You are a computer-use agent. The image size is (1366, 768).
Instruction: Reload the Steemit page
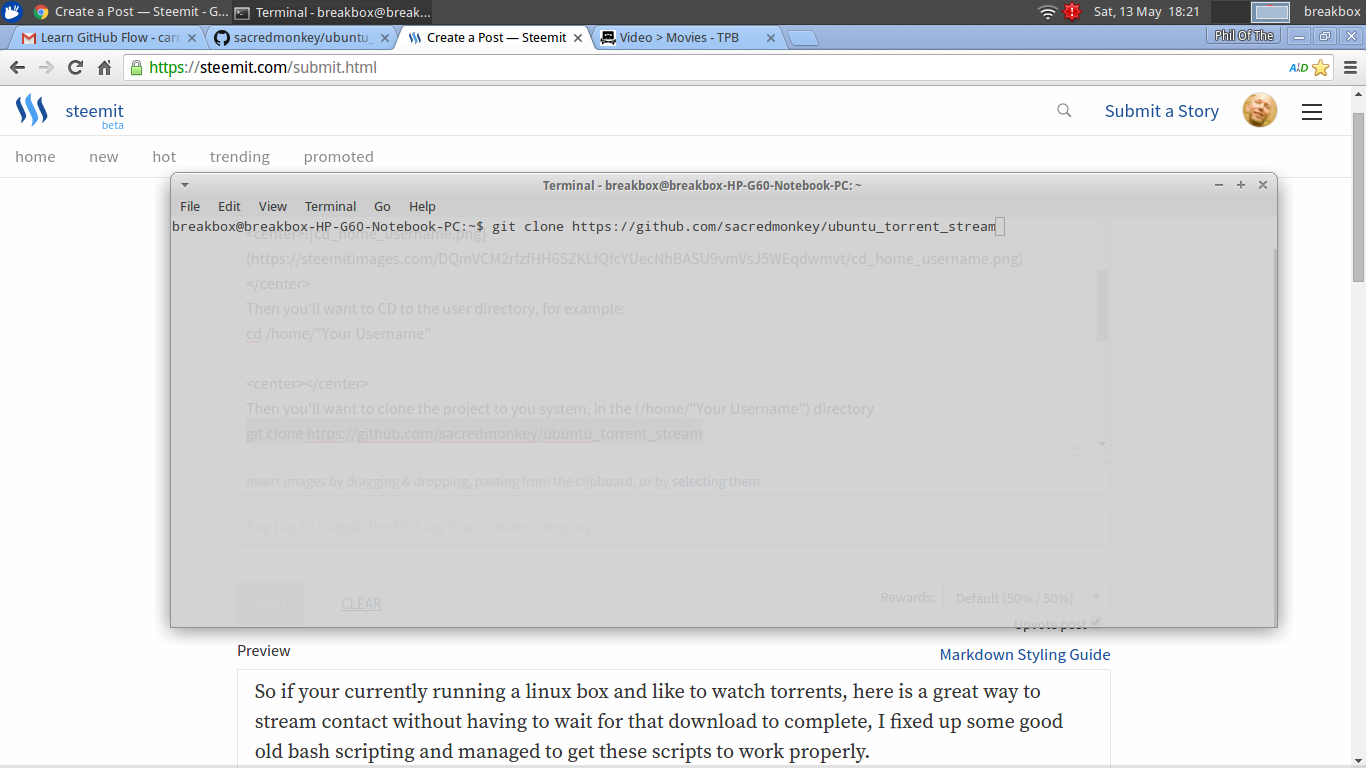tap(75, 68)
